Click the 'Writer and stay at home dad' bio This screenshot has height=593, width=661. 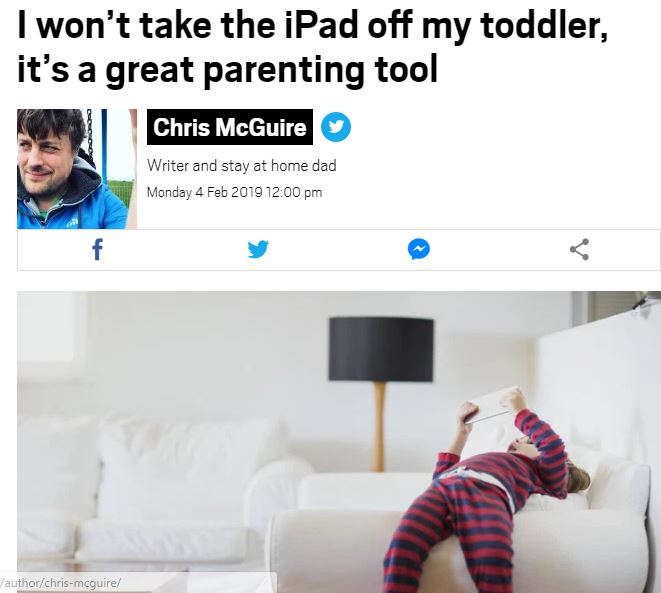pyautogui.click(x=242, y=166)
